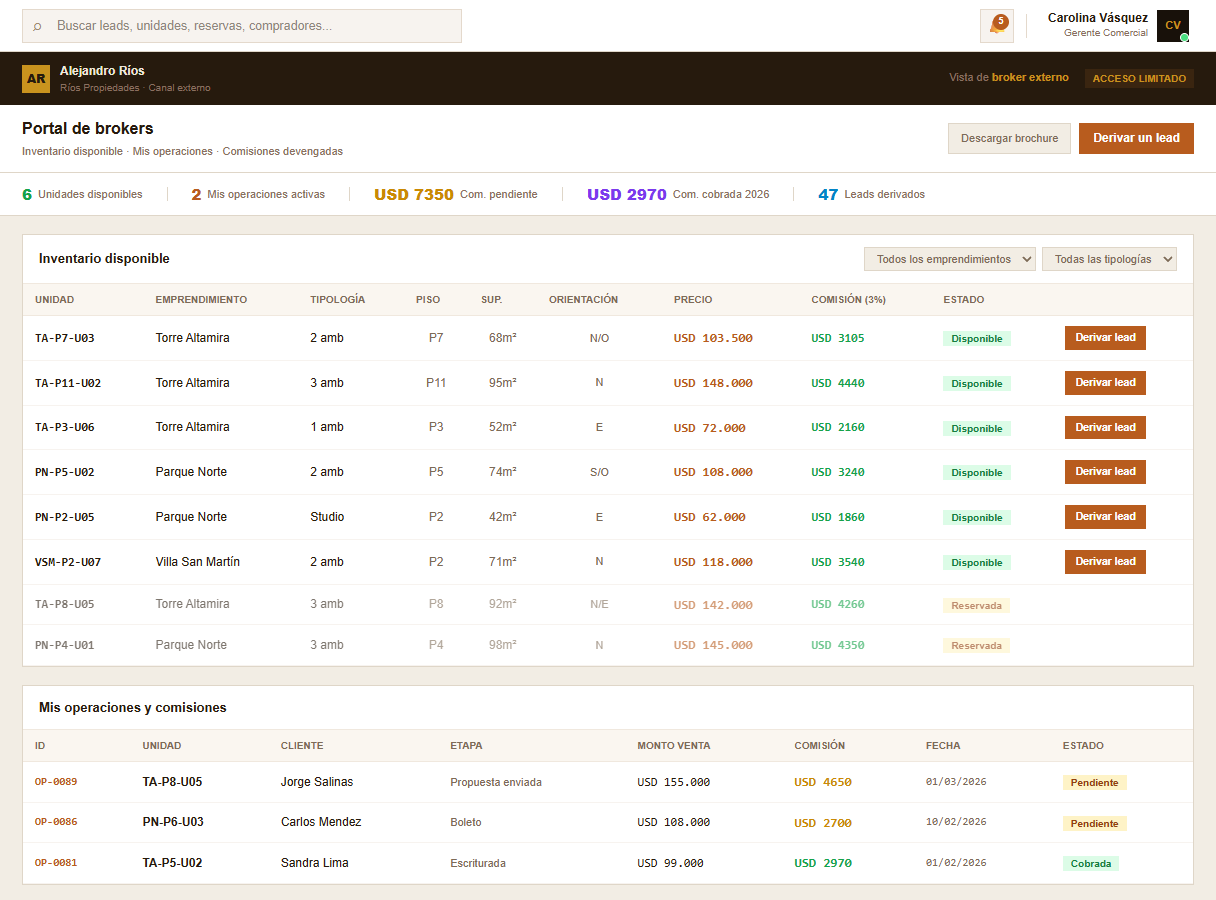The width and height of the screenshot is (1216, 900).
Task: Open the notifications bell icon
Action: [x=996, y=26]
